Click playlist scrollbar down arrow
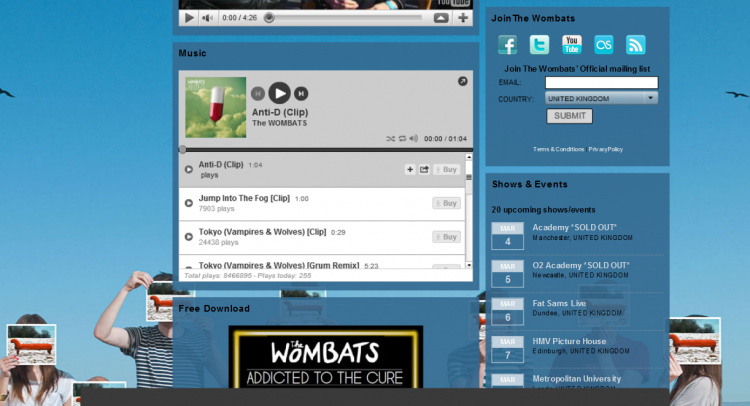750x406 pixels. 469,265
